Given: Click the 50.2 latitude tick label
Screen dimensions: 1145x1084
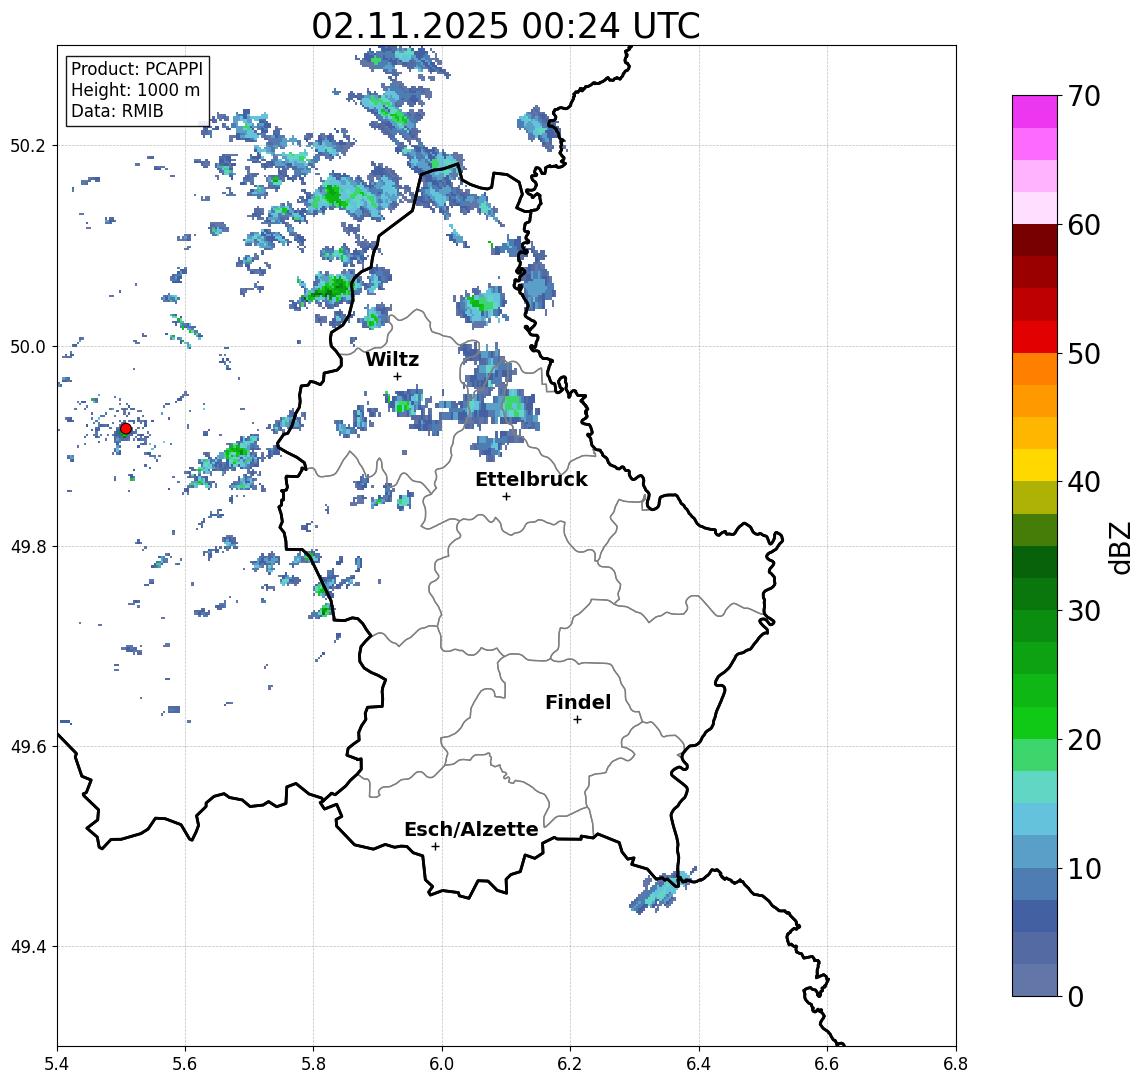Looking at the screenshot, I should 28,145.
